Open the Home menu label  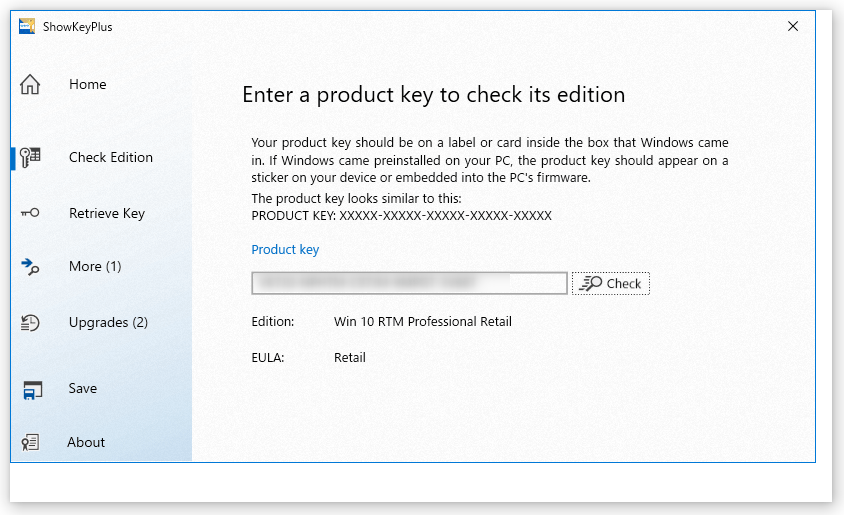point(88,84)
